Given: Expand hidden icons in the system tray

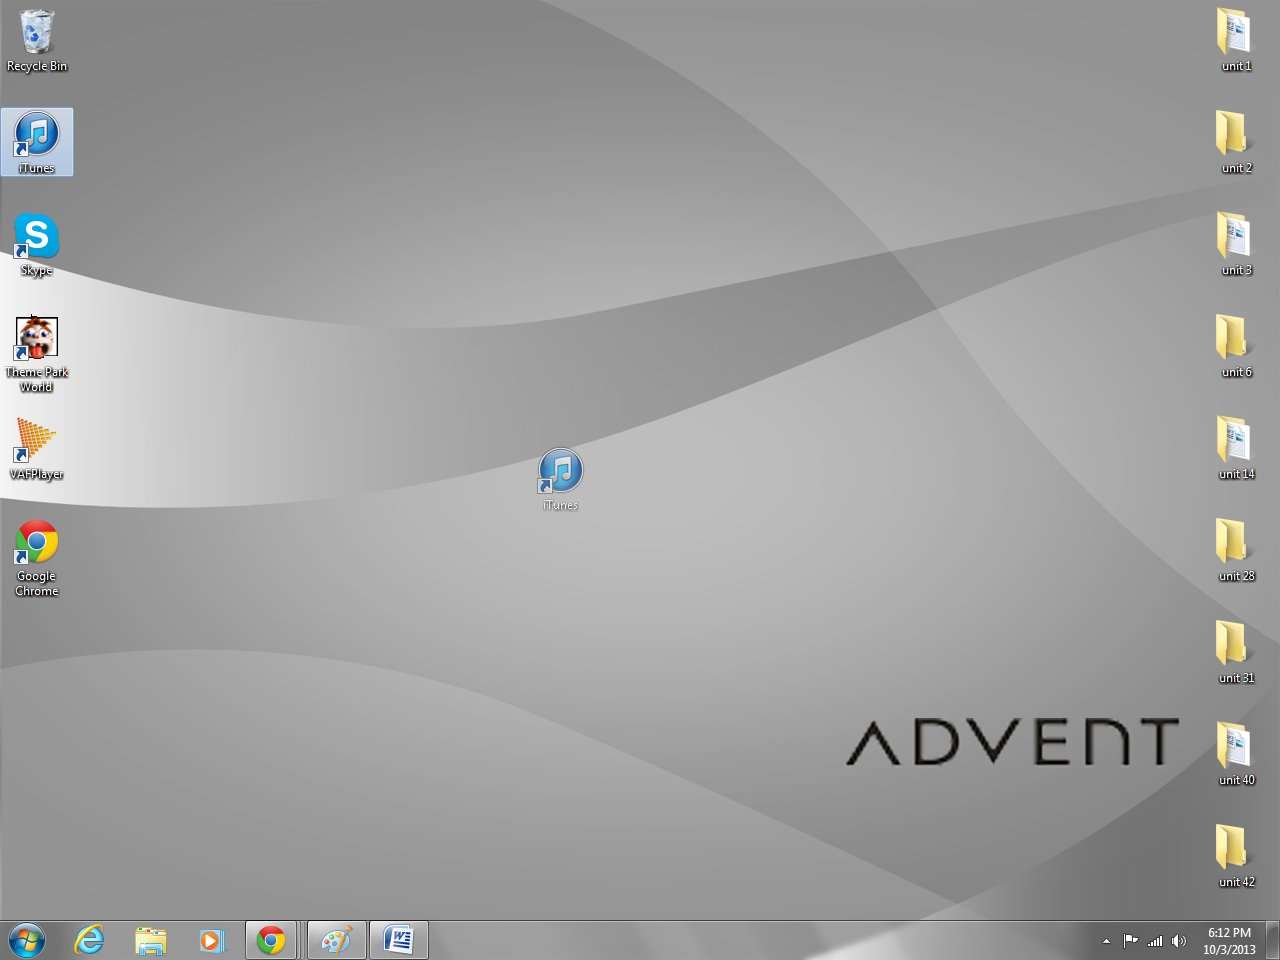Looking at the screenshot, I should [1106, 940].
